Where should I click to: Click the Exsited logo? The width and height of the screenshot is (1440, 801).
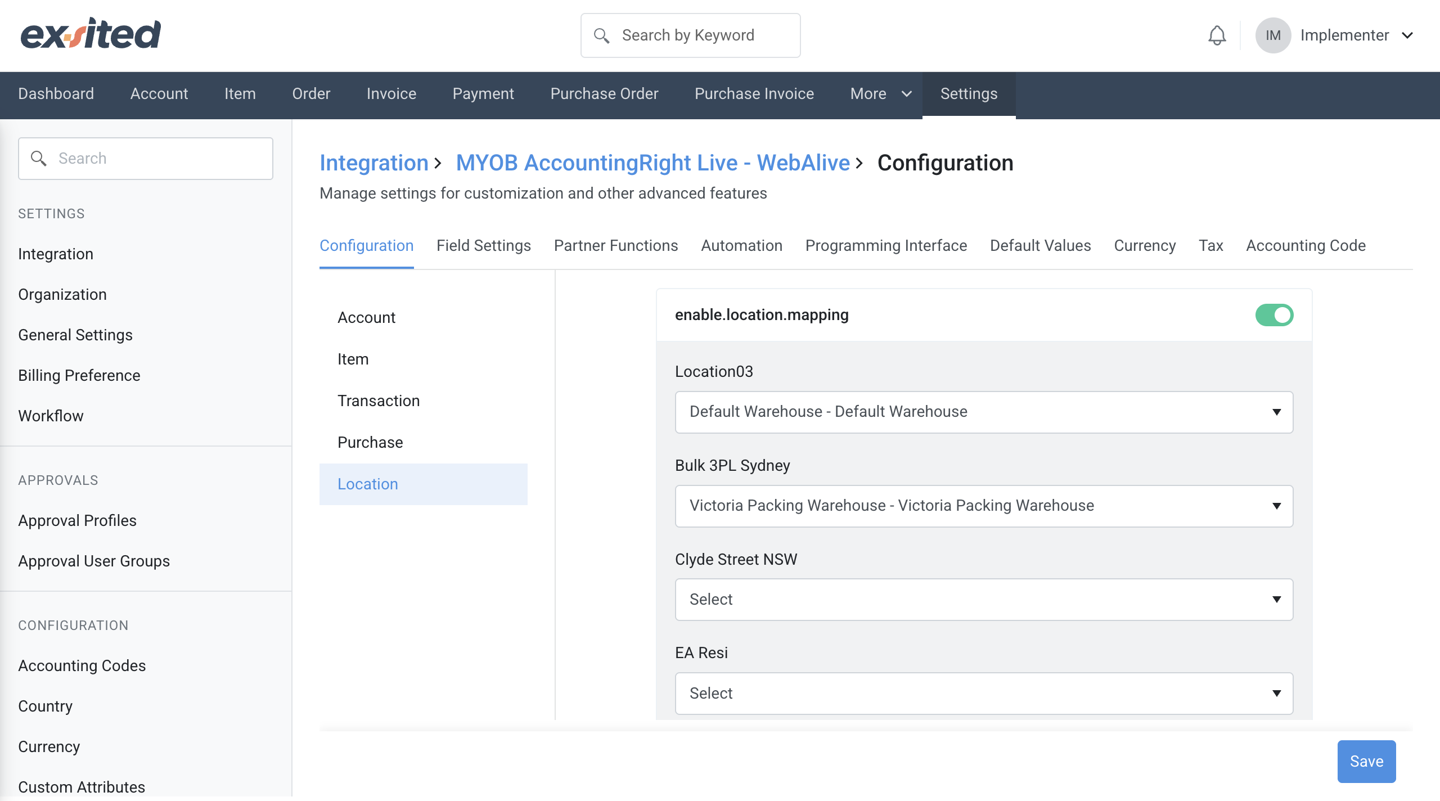(91, 34)
